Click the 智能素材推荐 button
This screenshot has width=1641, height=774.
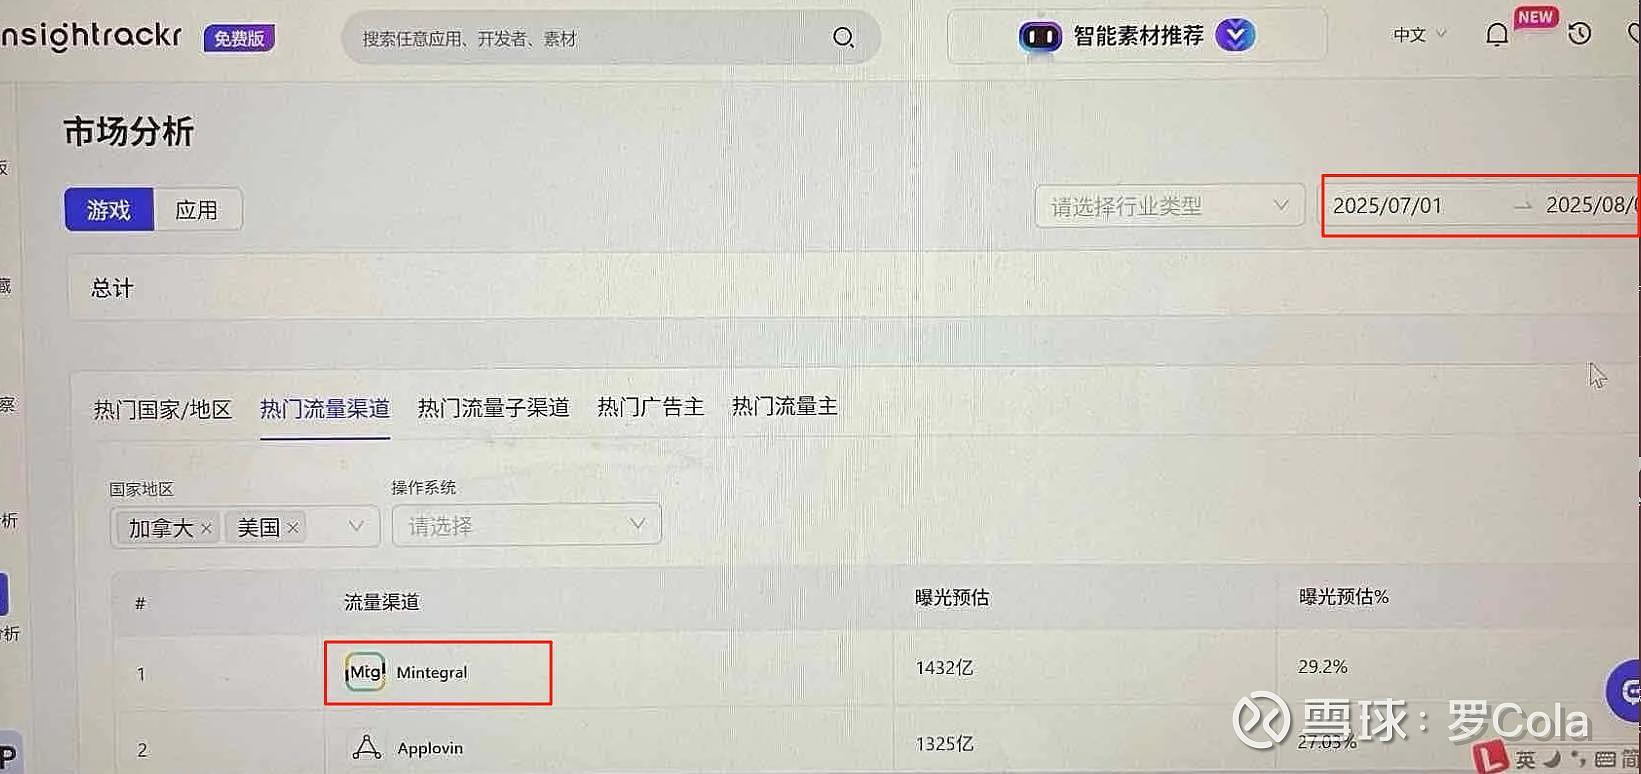(x=1137, y=37)
